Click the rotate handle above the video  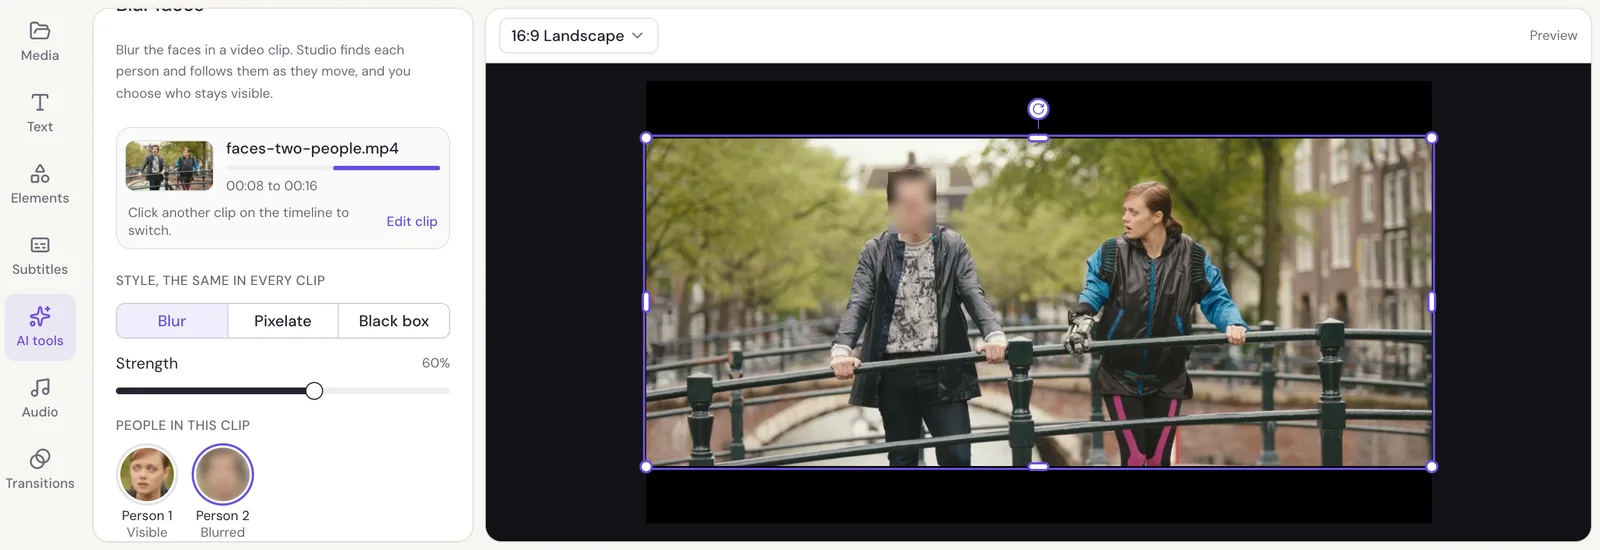(x=1038, y=109)
